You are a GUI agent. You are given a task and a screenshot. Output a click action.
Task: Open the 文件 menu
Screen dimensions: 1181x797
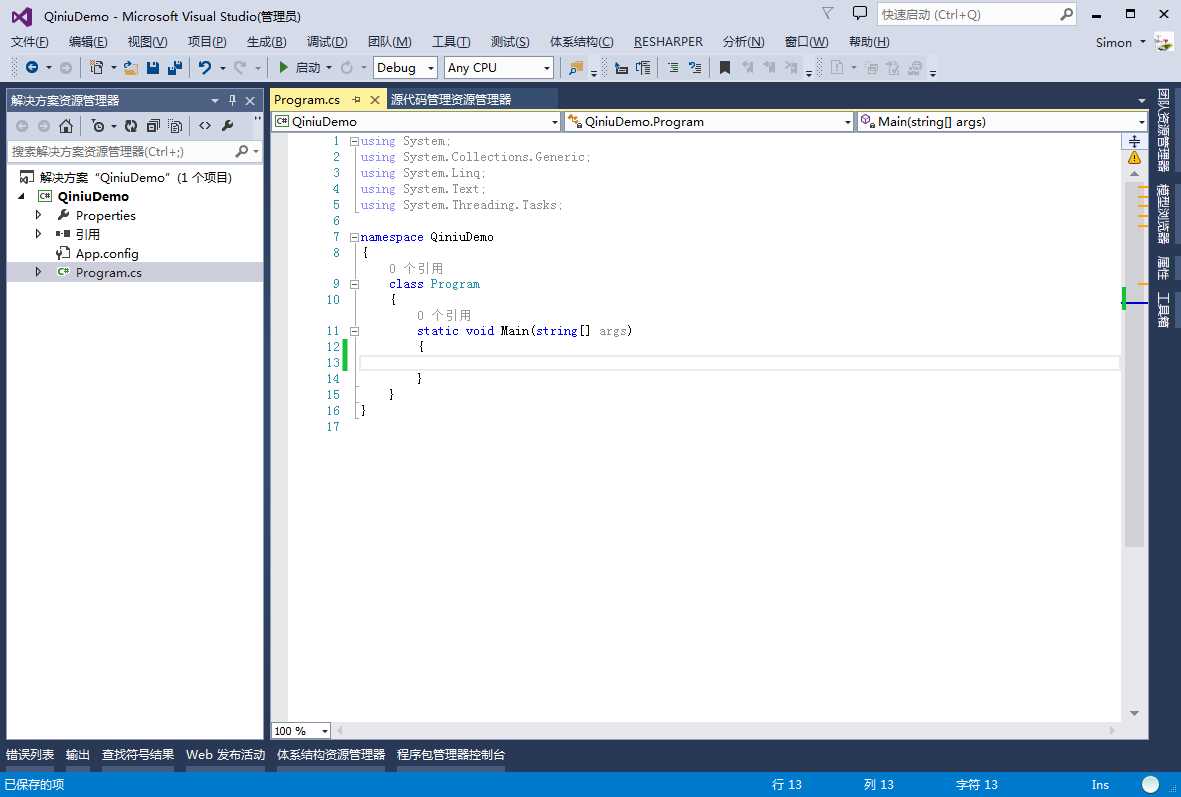point(30,42)
